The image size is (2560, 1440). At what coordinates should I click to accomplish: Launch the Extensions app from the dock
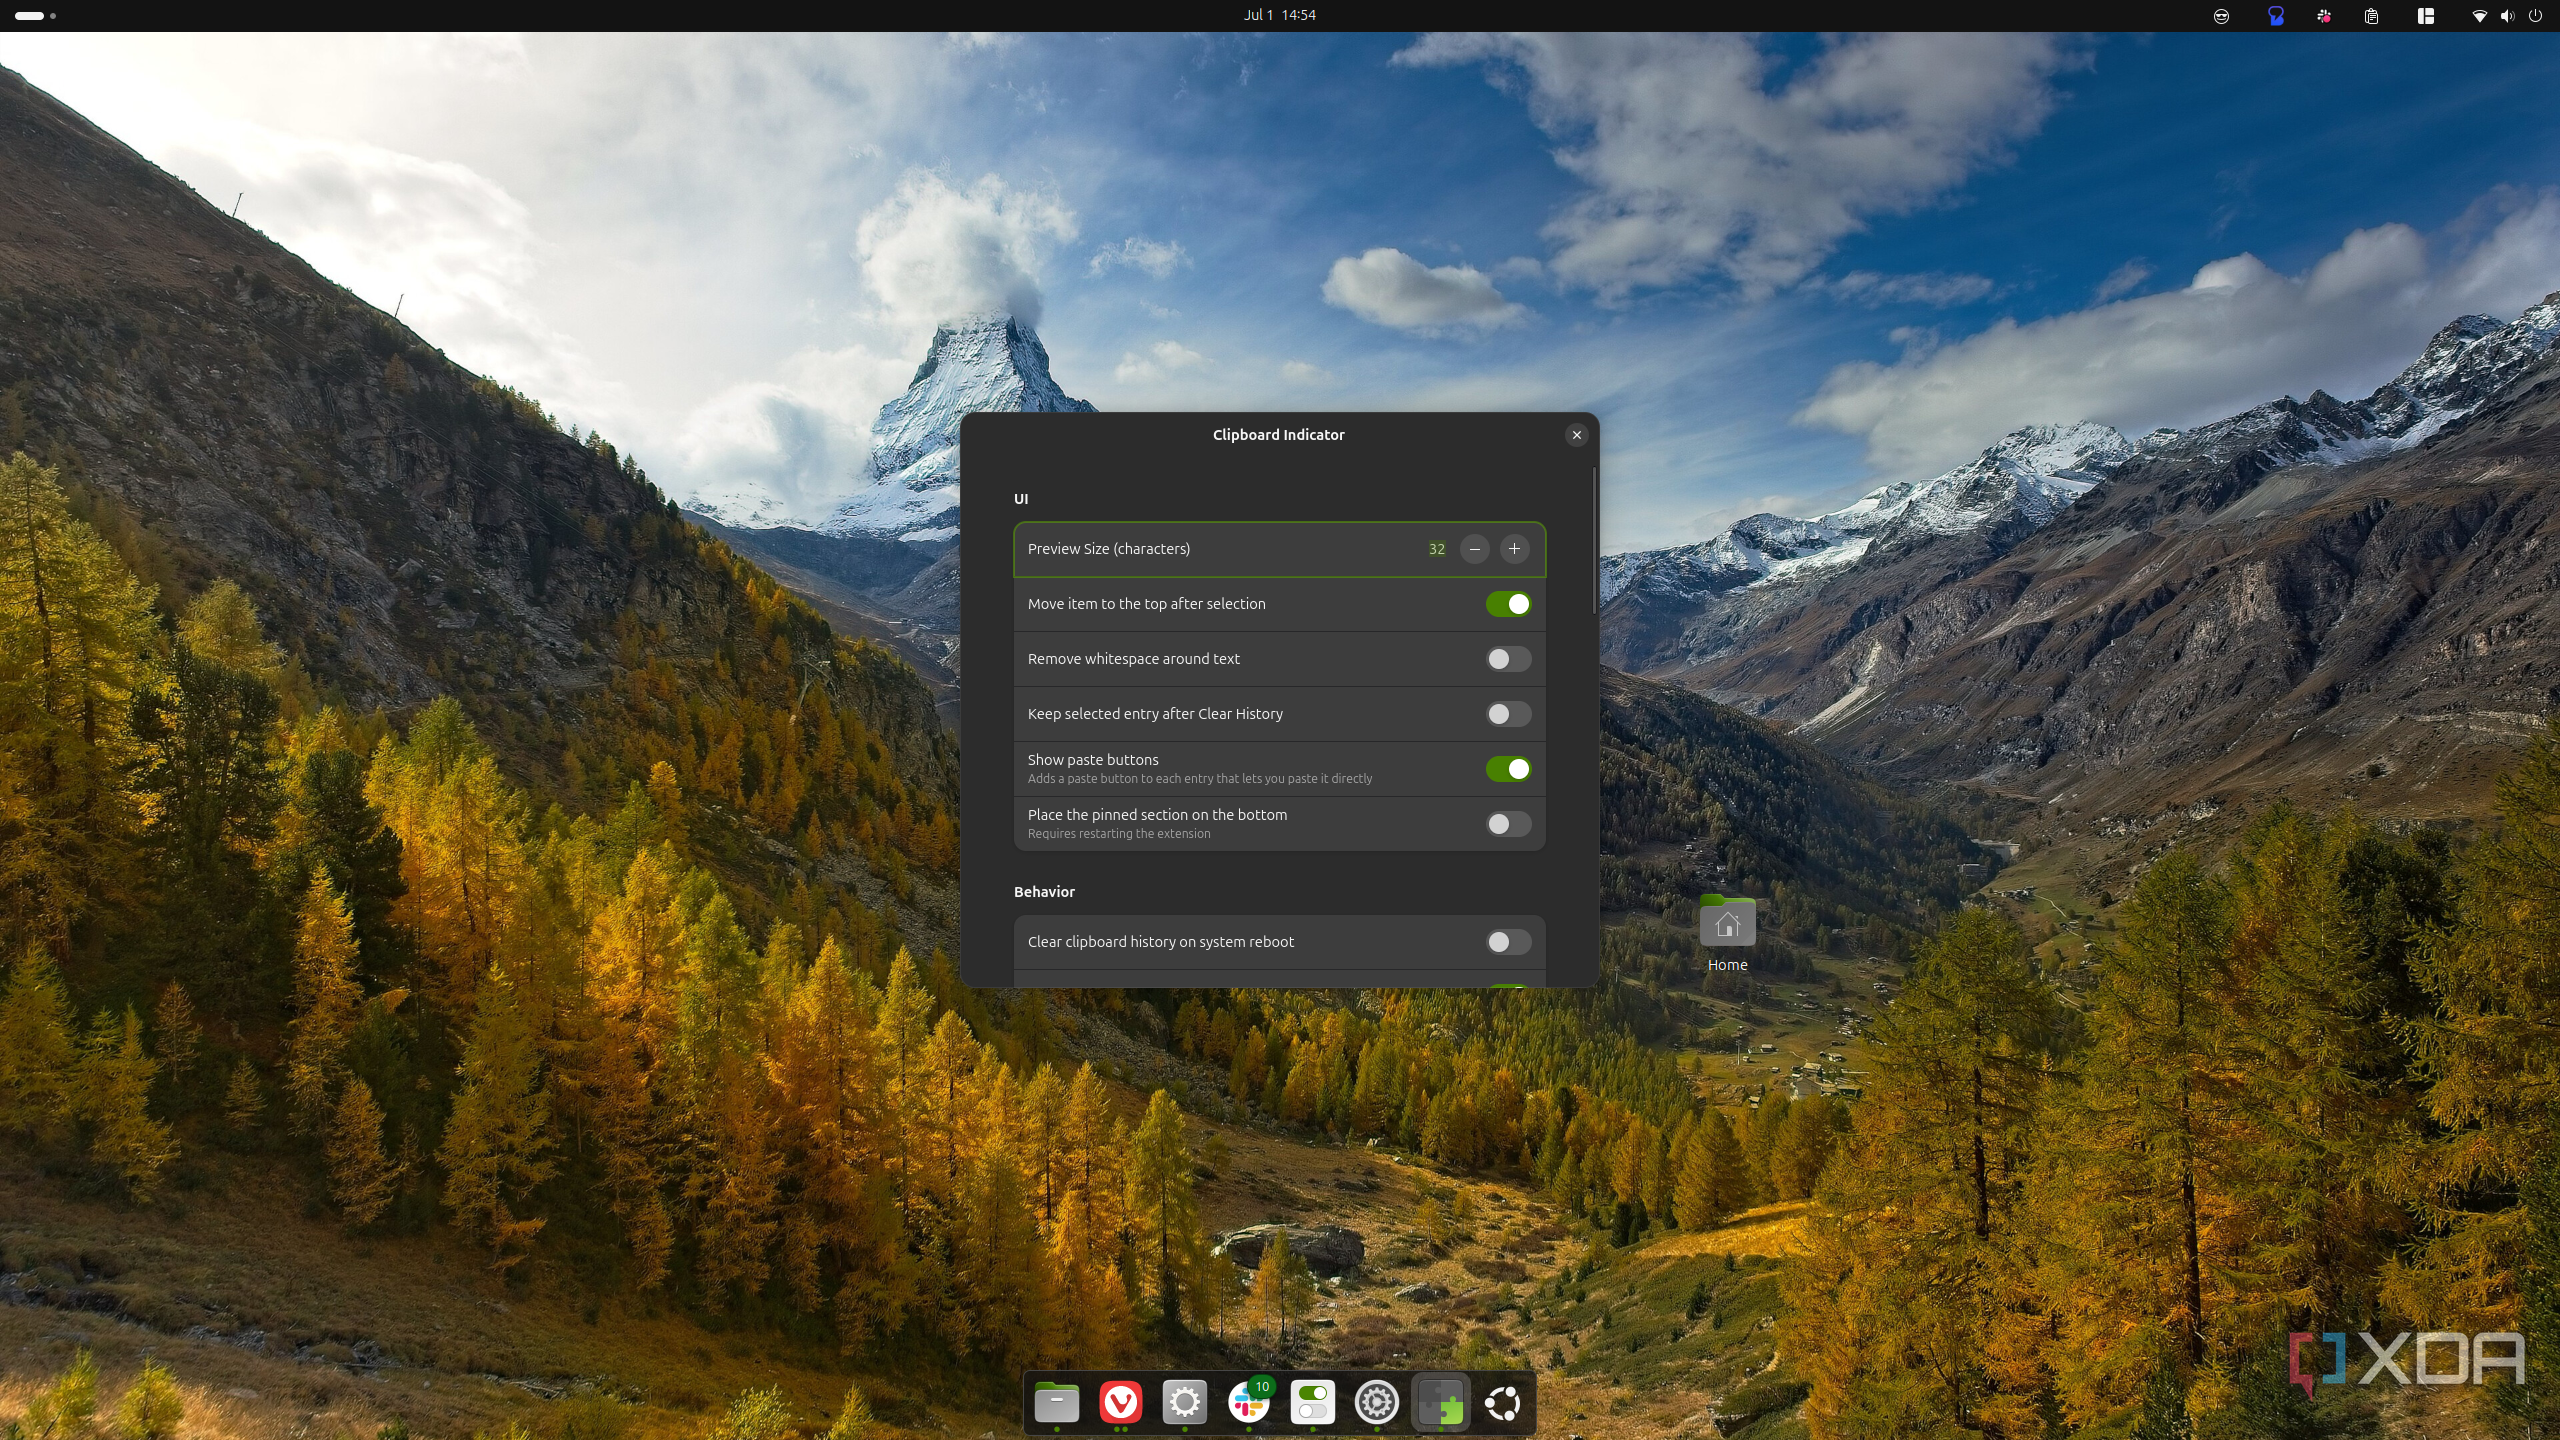click(x=1441, y=1402)
